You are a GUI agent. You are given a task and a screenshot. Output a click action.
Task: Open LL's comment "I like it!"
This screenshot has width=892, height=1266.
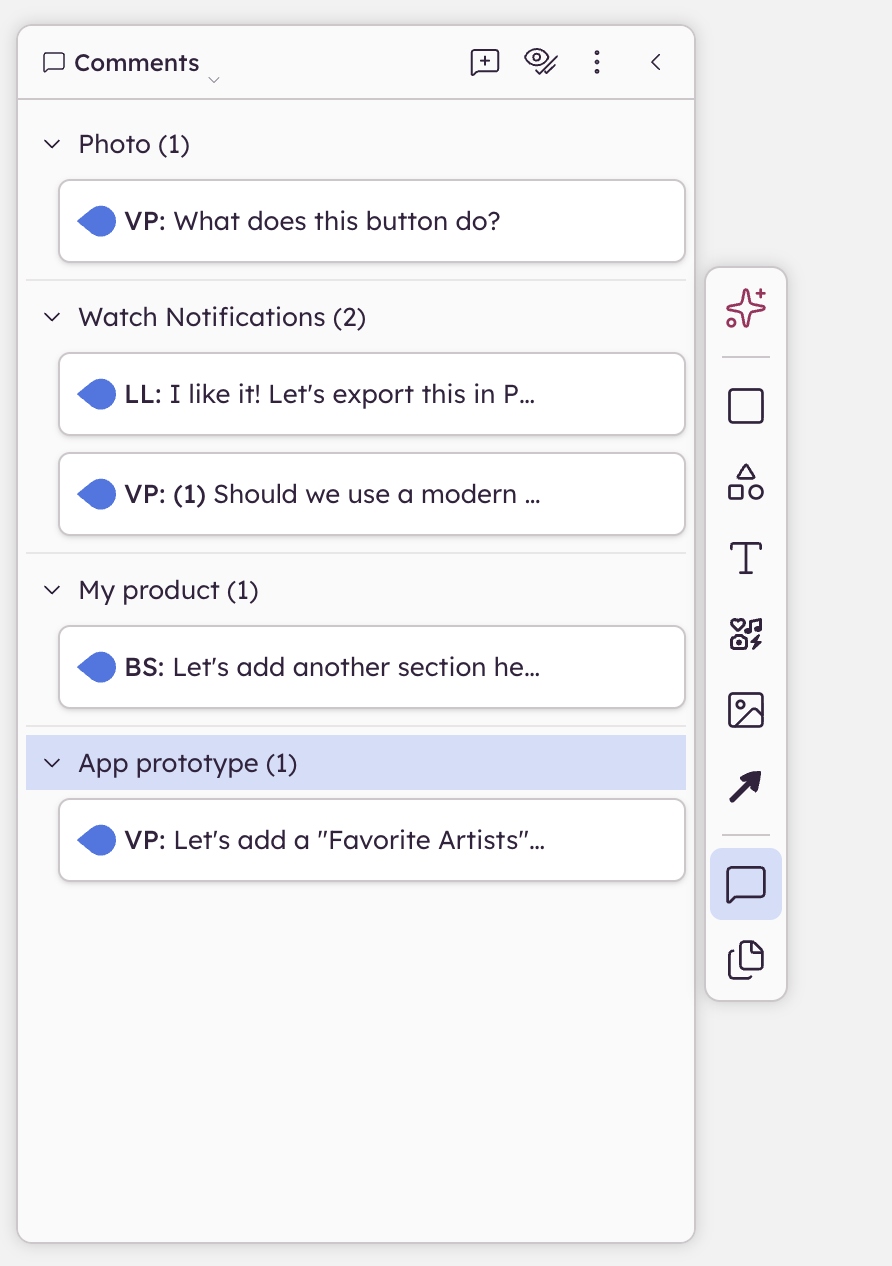coord(372,394)
